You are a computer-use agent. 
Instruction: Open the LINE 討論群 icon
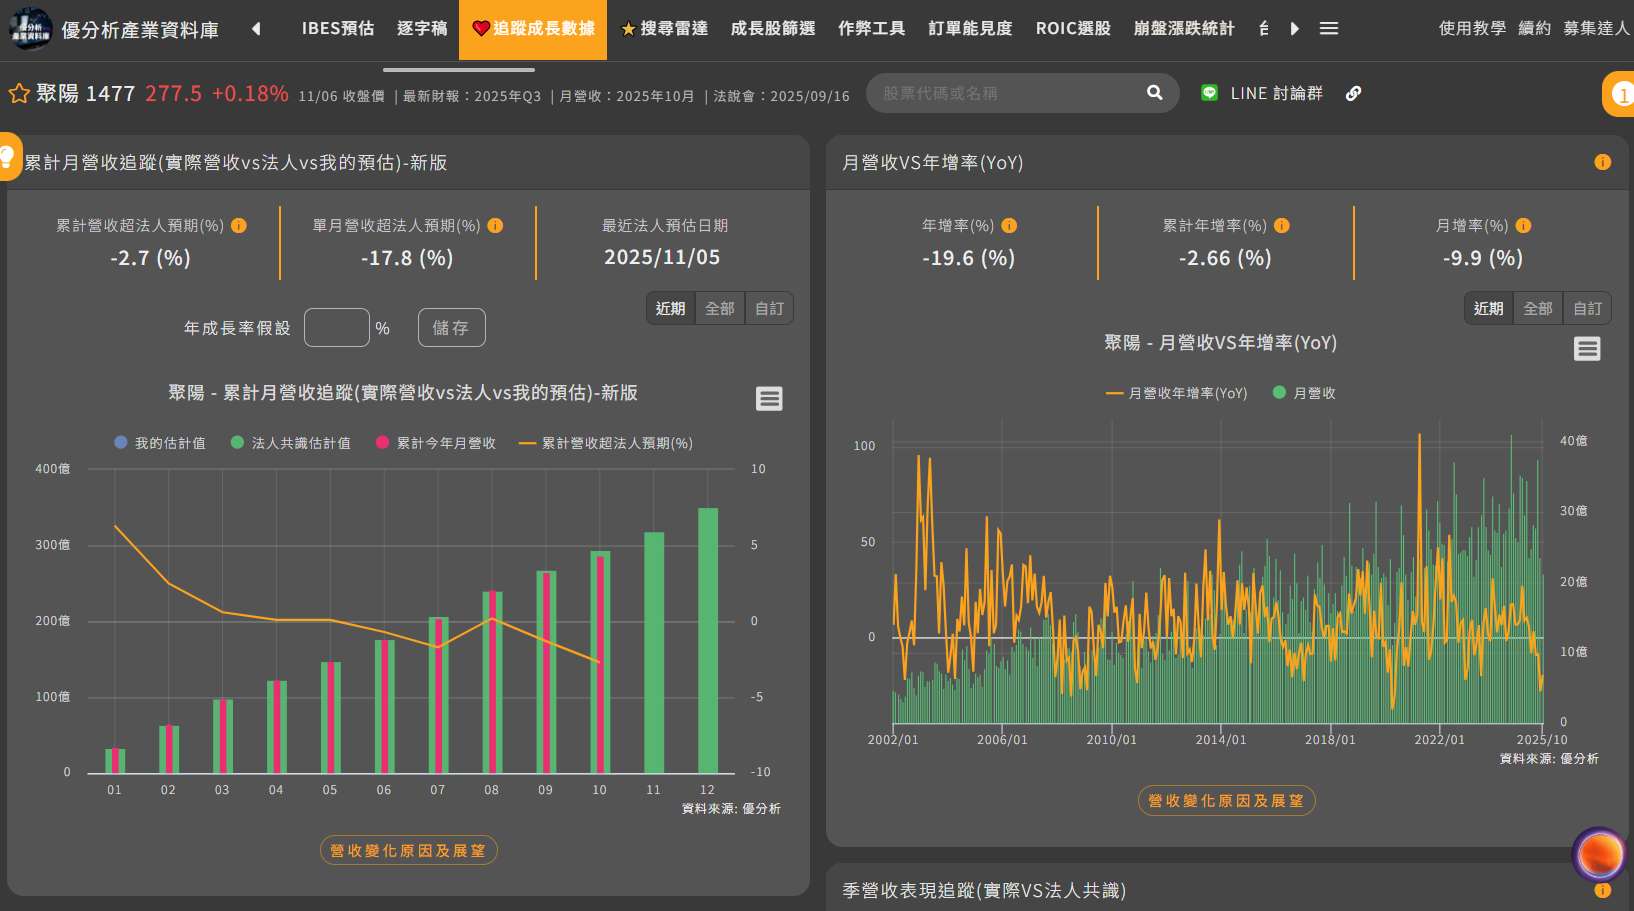[1209, 93]
